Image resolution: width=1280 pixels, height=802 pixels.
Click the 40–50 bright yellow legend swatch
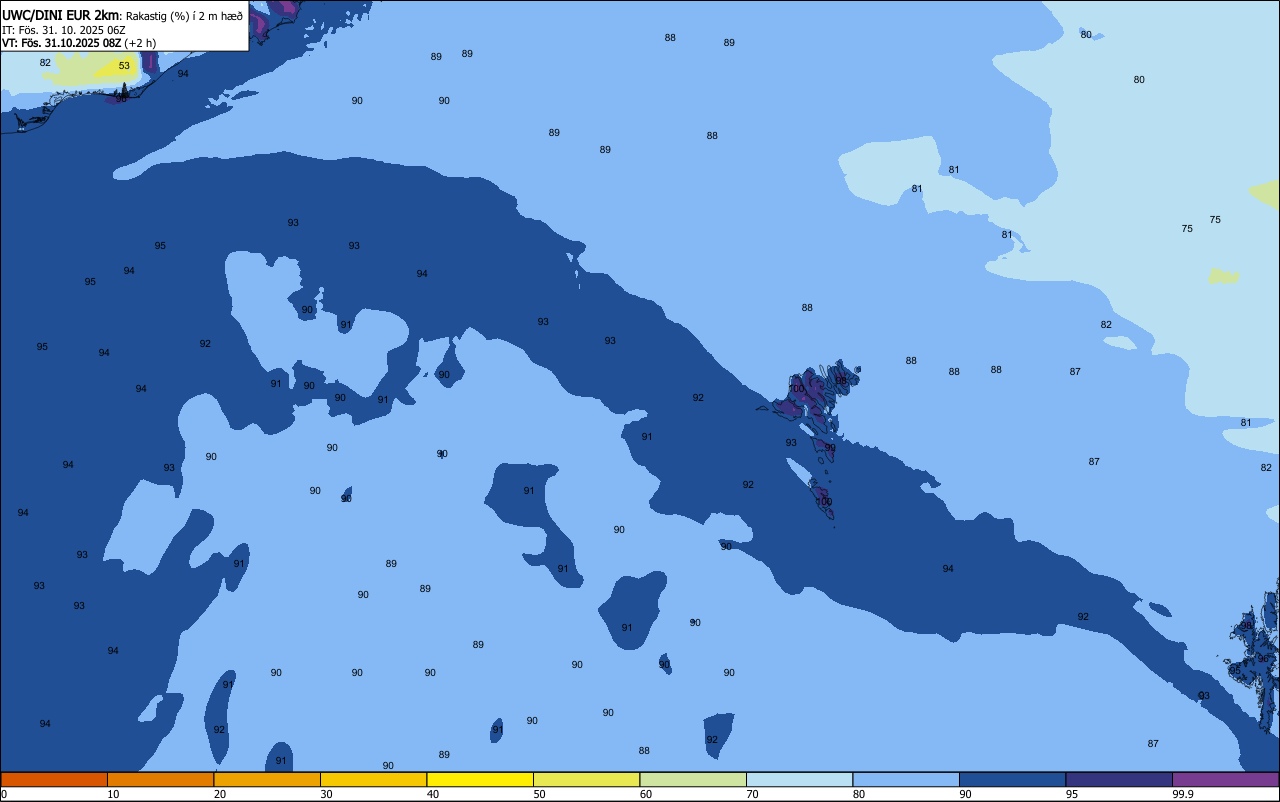pos(480,779)
